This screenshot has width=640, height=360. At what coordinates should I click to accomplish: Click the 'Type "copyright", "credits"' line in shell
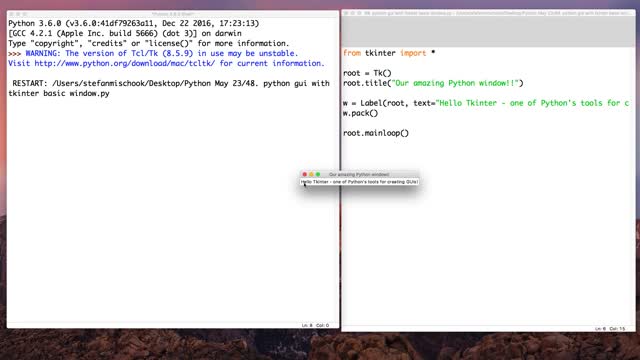pyautogui.click(x=149, y=43)
